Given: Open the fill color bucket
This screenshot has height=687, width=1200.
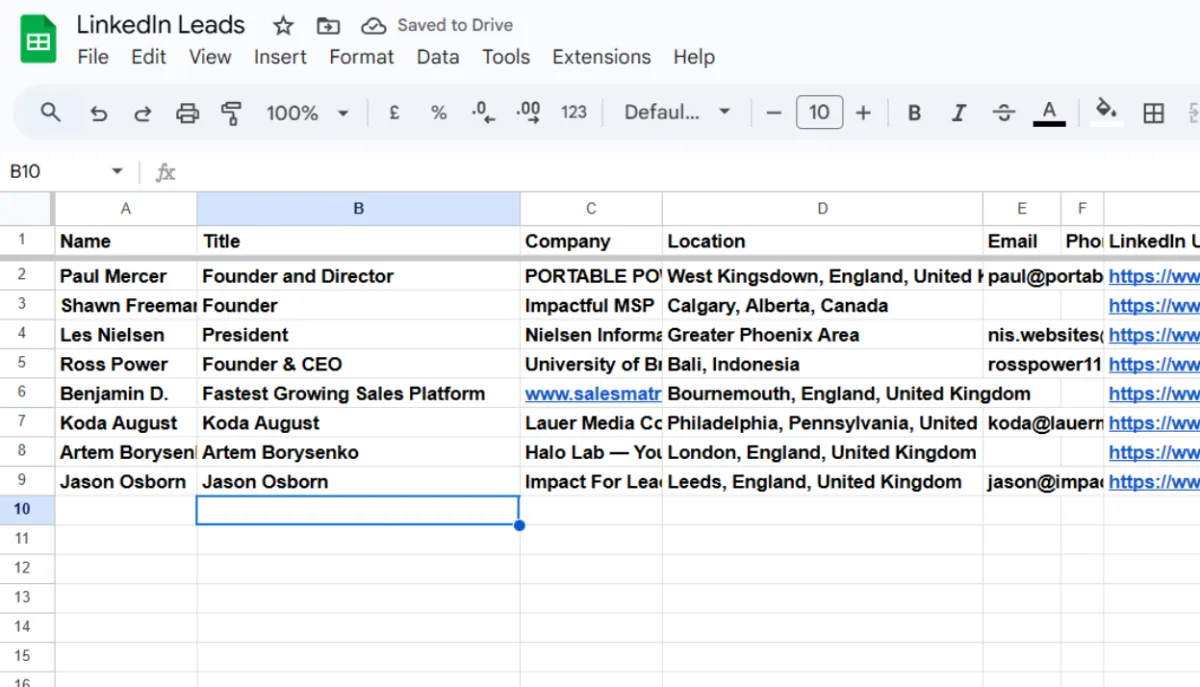Looking at the screenshot, I should (x=1106, y=112).
